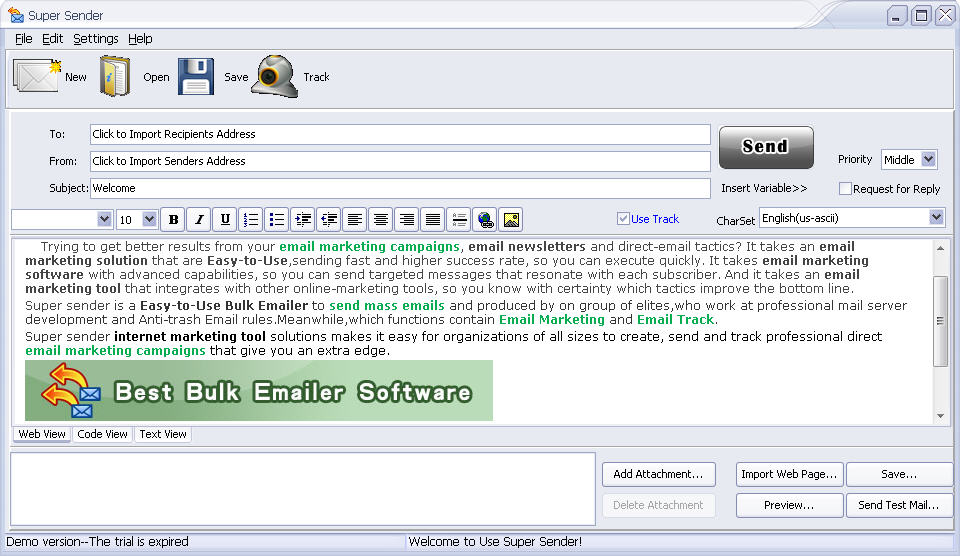
Task: Insert a numbered list
Action: [250, 219]
